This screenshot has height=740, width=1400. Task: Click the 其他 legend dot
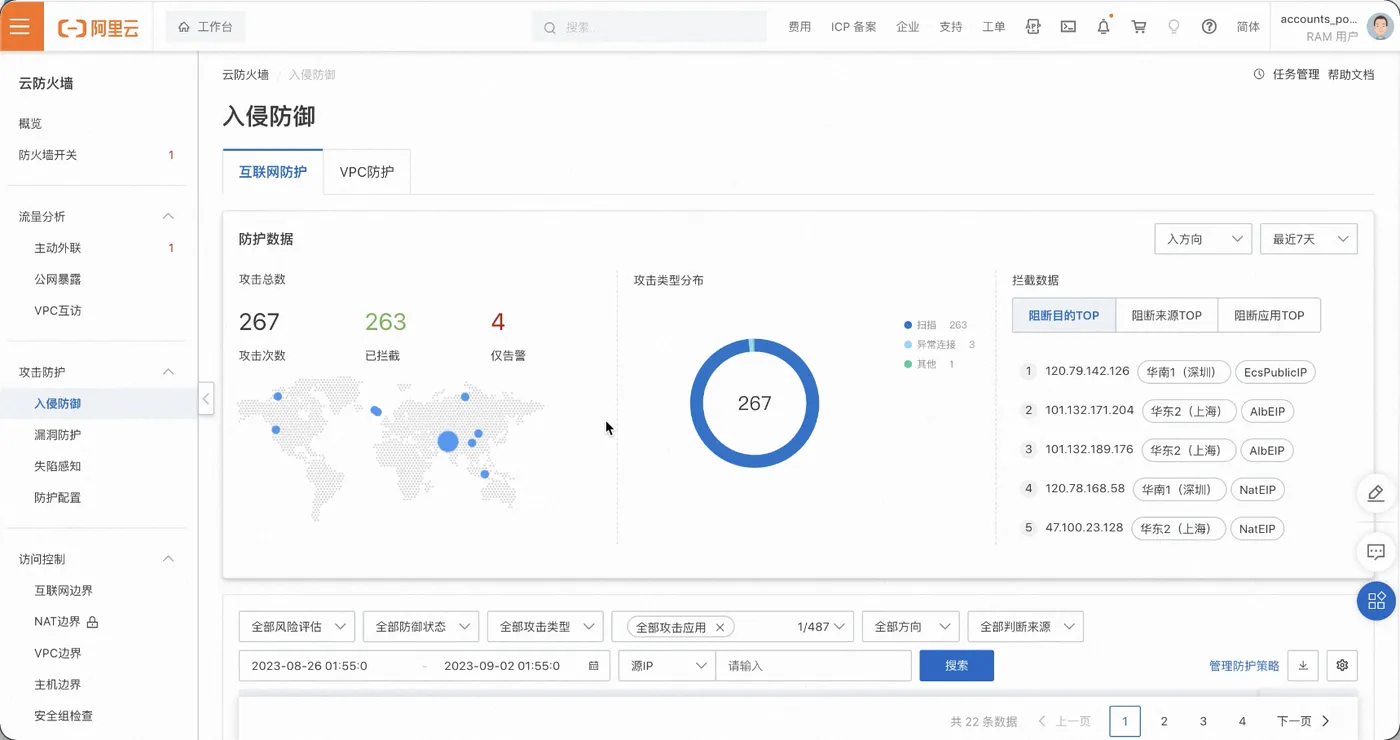908,364
